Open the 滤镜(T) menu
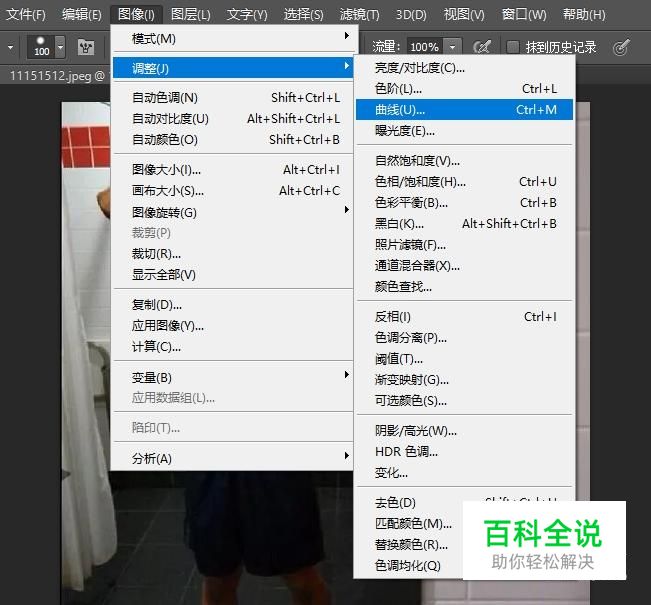The width and height of the screenshot is (651, 605). (x=359, y=15)
